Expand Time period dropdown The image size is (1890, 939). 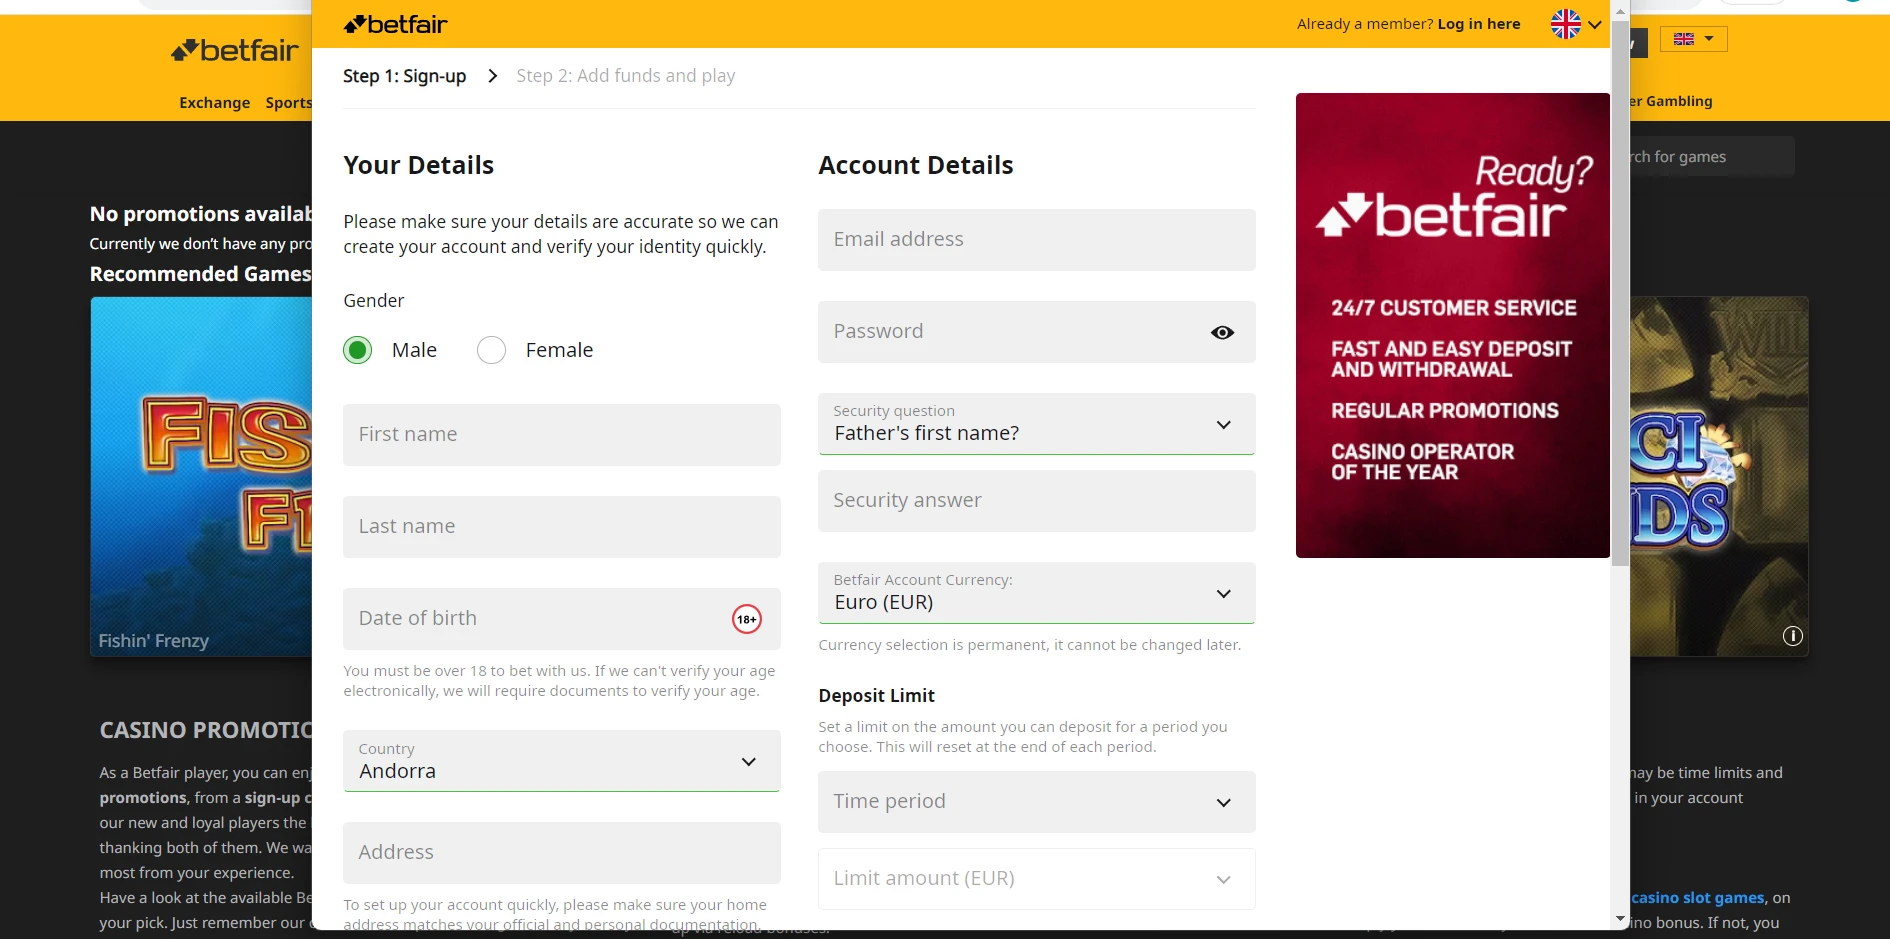[x=1036, y=802]
